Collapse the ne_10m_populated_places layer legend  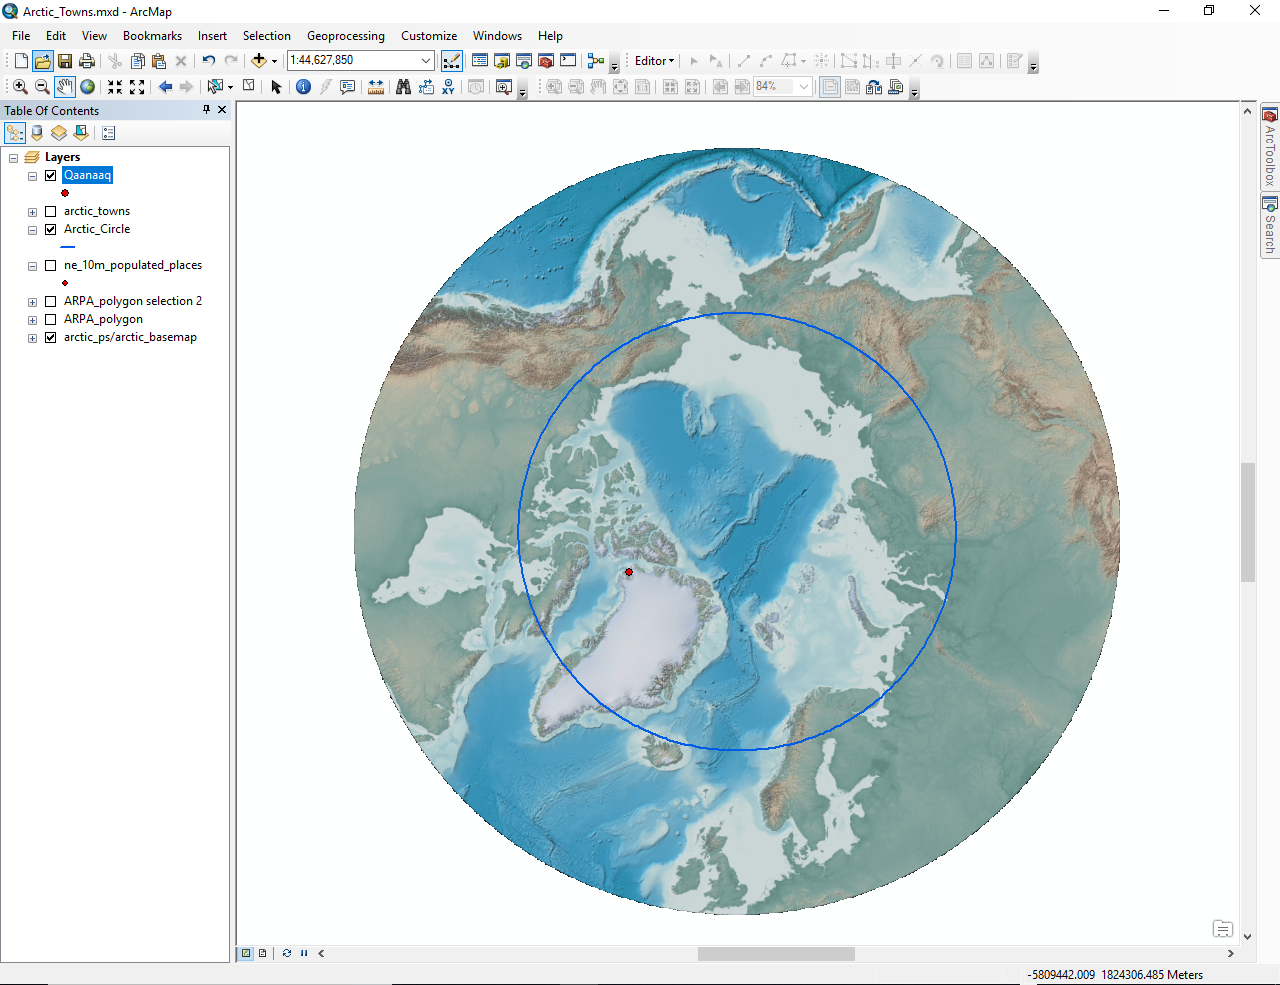pos(32,266)
